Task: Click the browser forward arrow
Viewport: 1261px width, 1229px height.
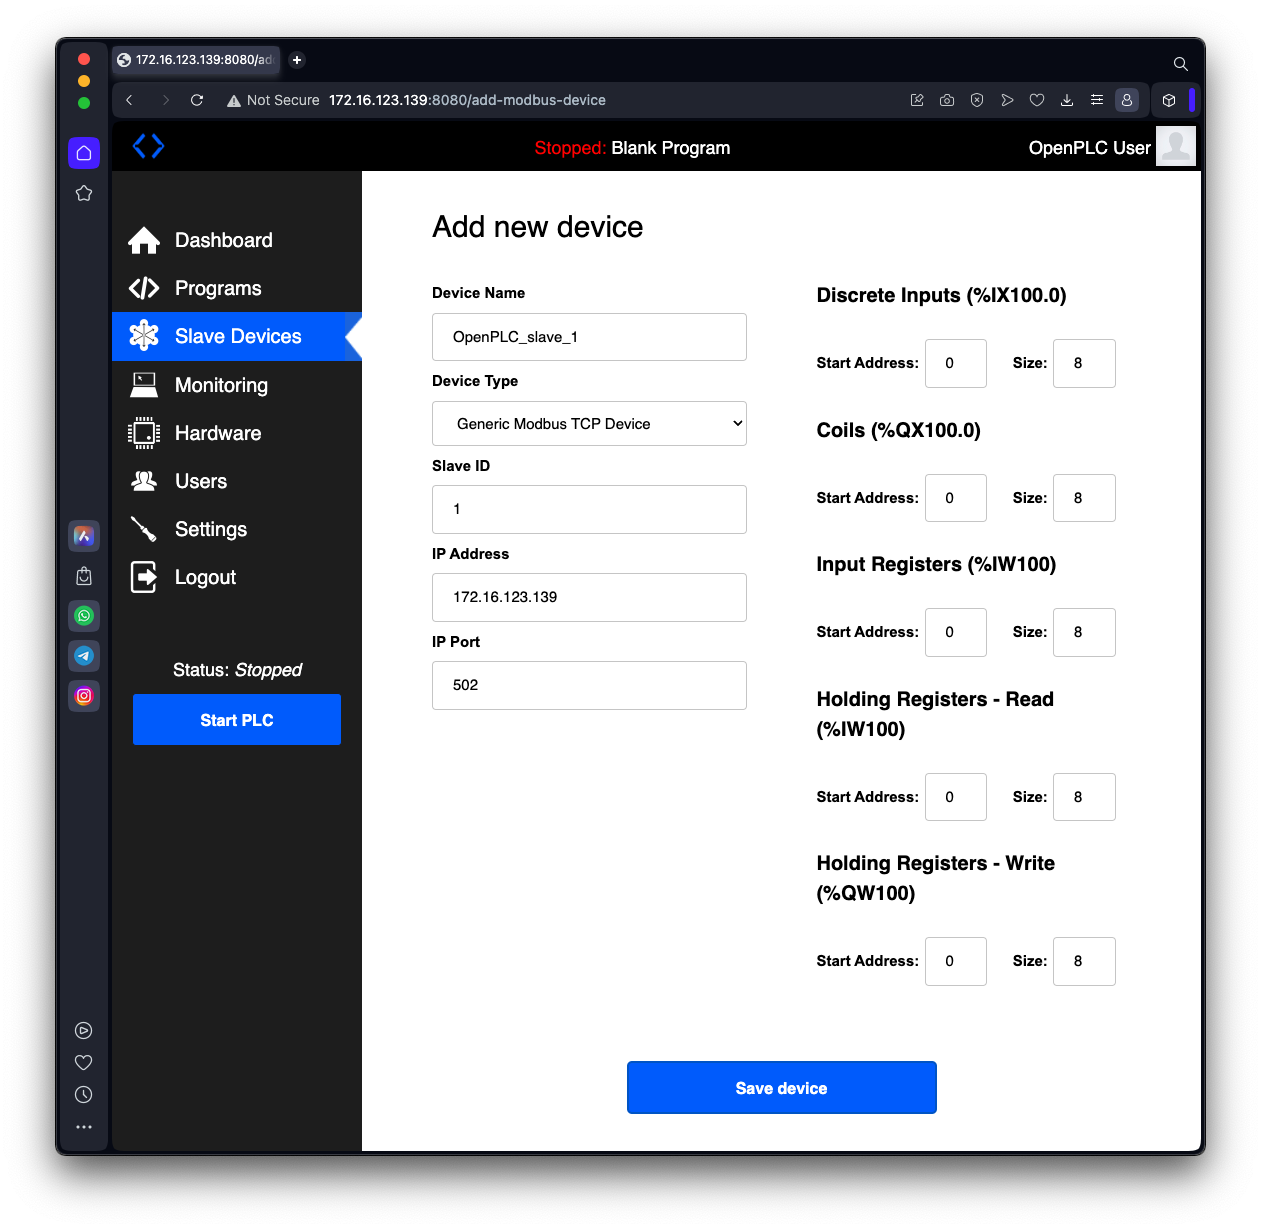Action: [x=165, y=100]
